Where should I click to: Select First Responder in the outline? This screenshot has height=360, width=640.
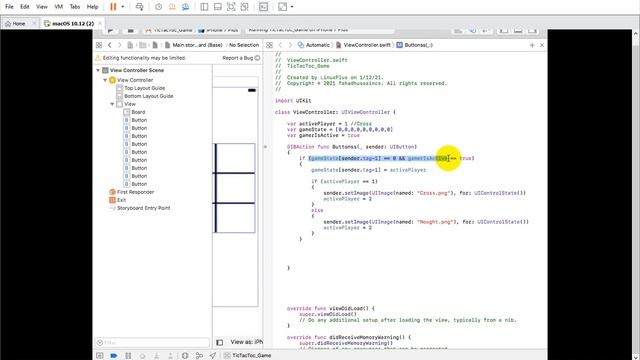[135, 192]
